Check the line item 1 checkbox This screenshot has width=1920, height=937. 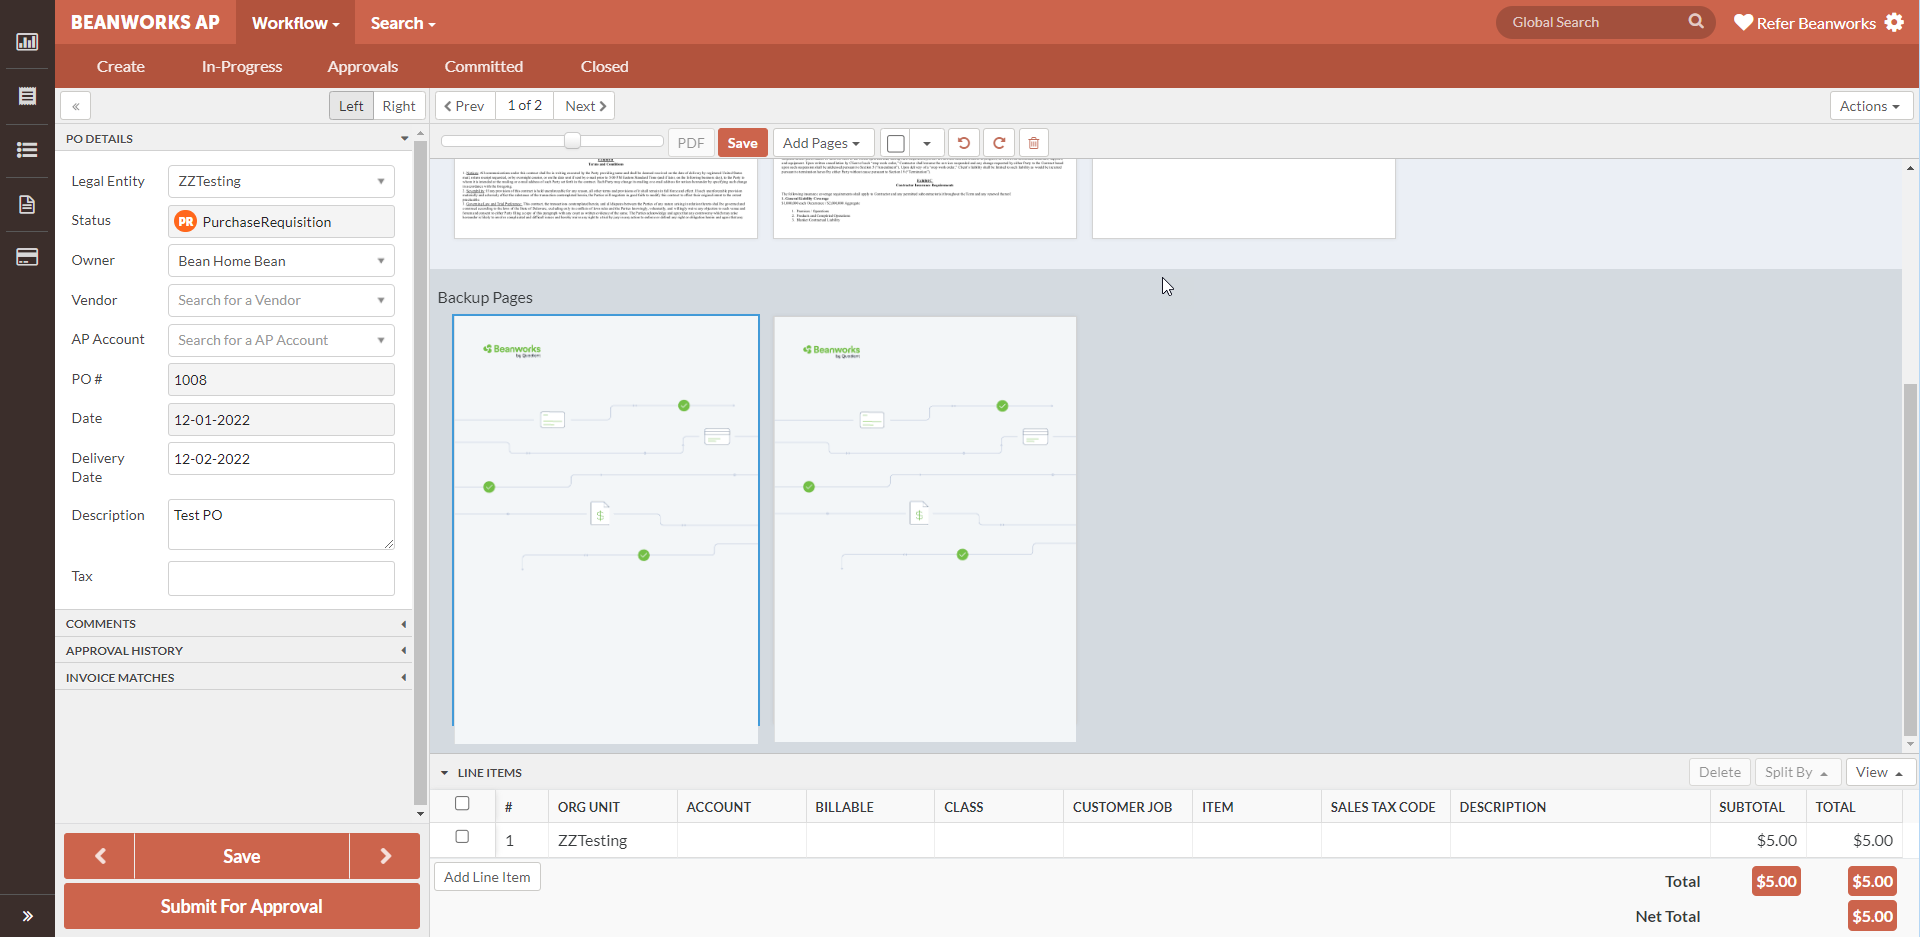click(x=462, y=836)
